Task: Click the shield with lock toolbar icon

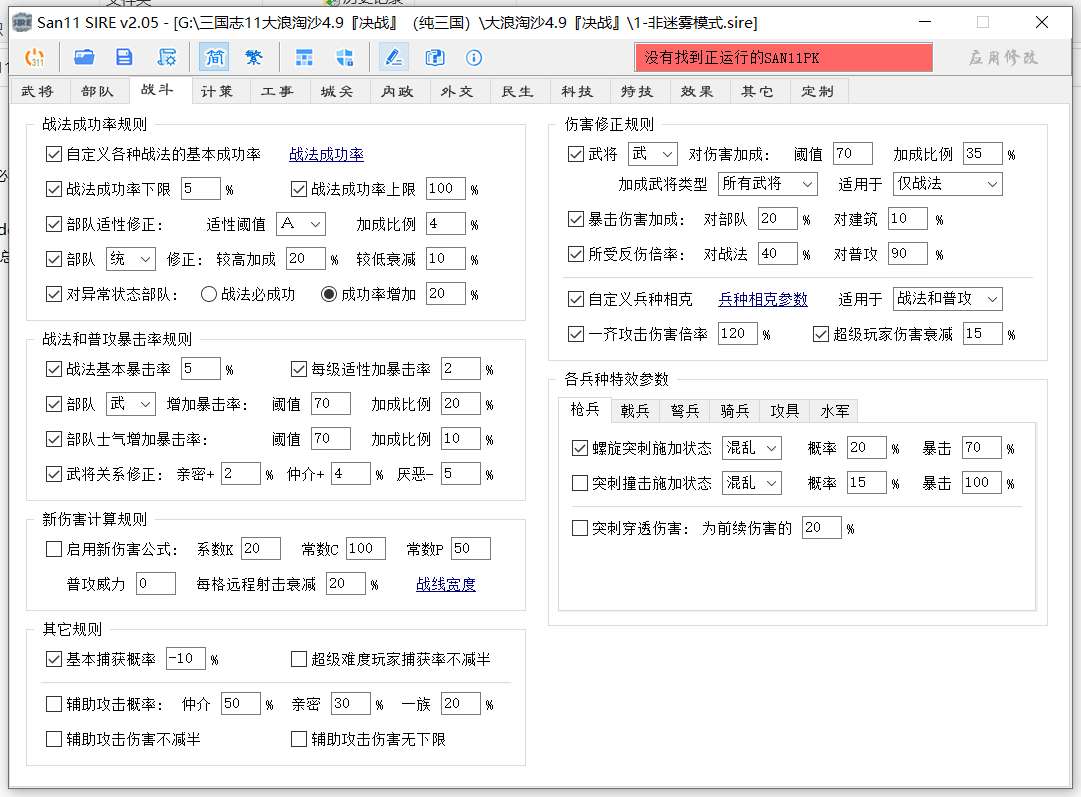Action: click(x=345, y=57)
